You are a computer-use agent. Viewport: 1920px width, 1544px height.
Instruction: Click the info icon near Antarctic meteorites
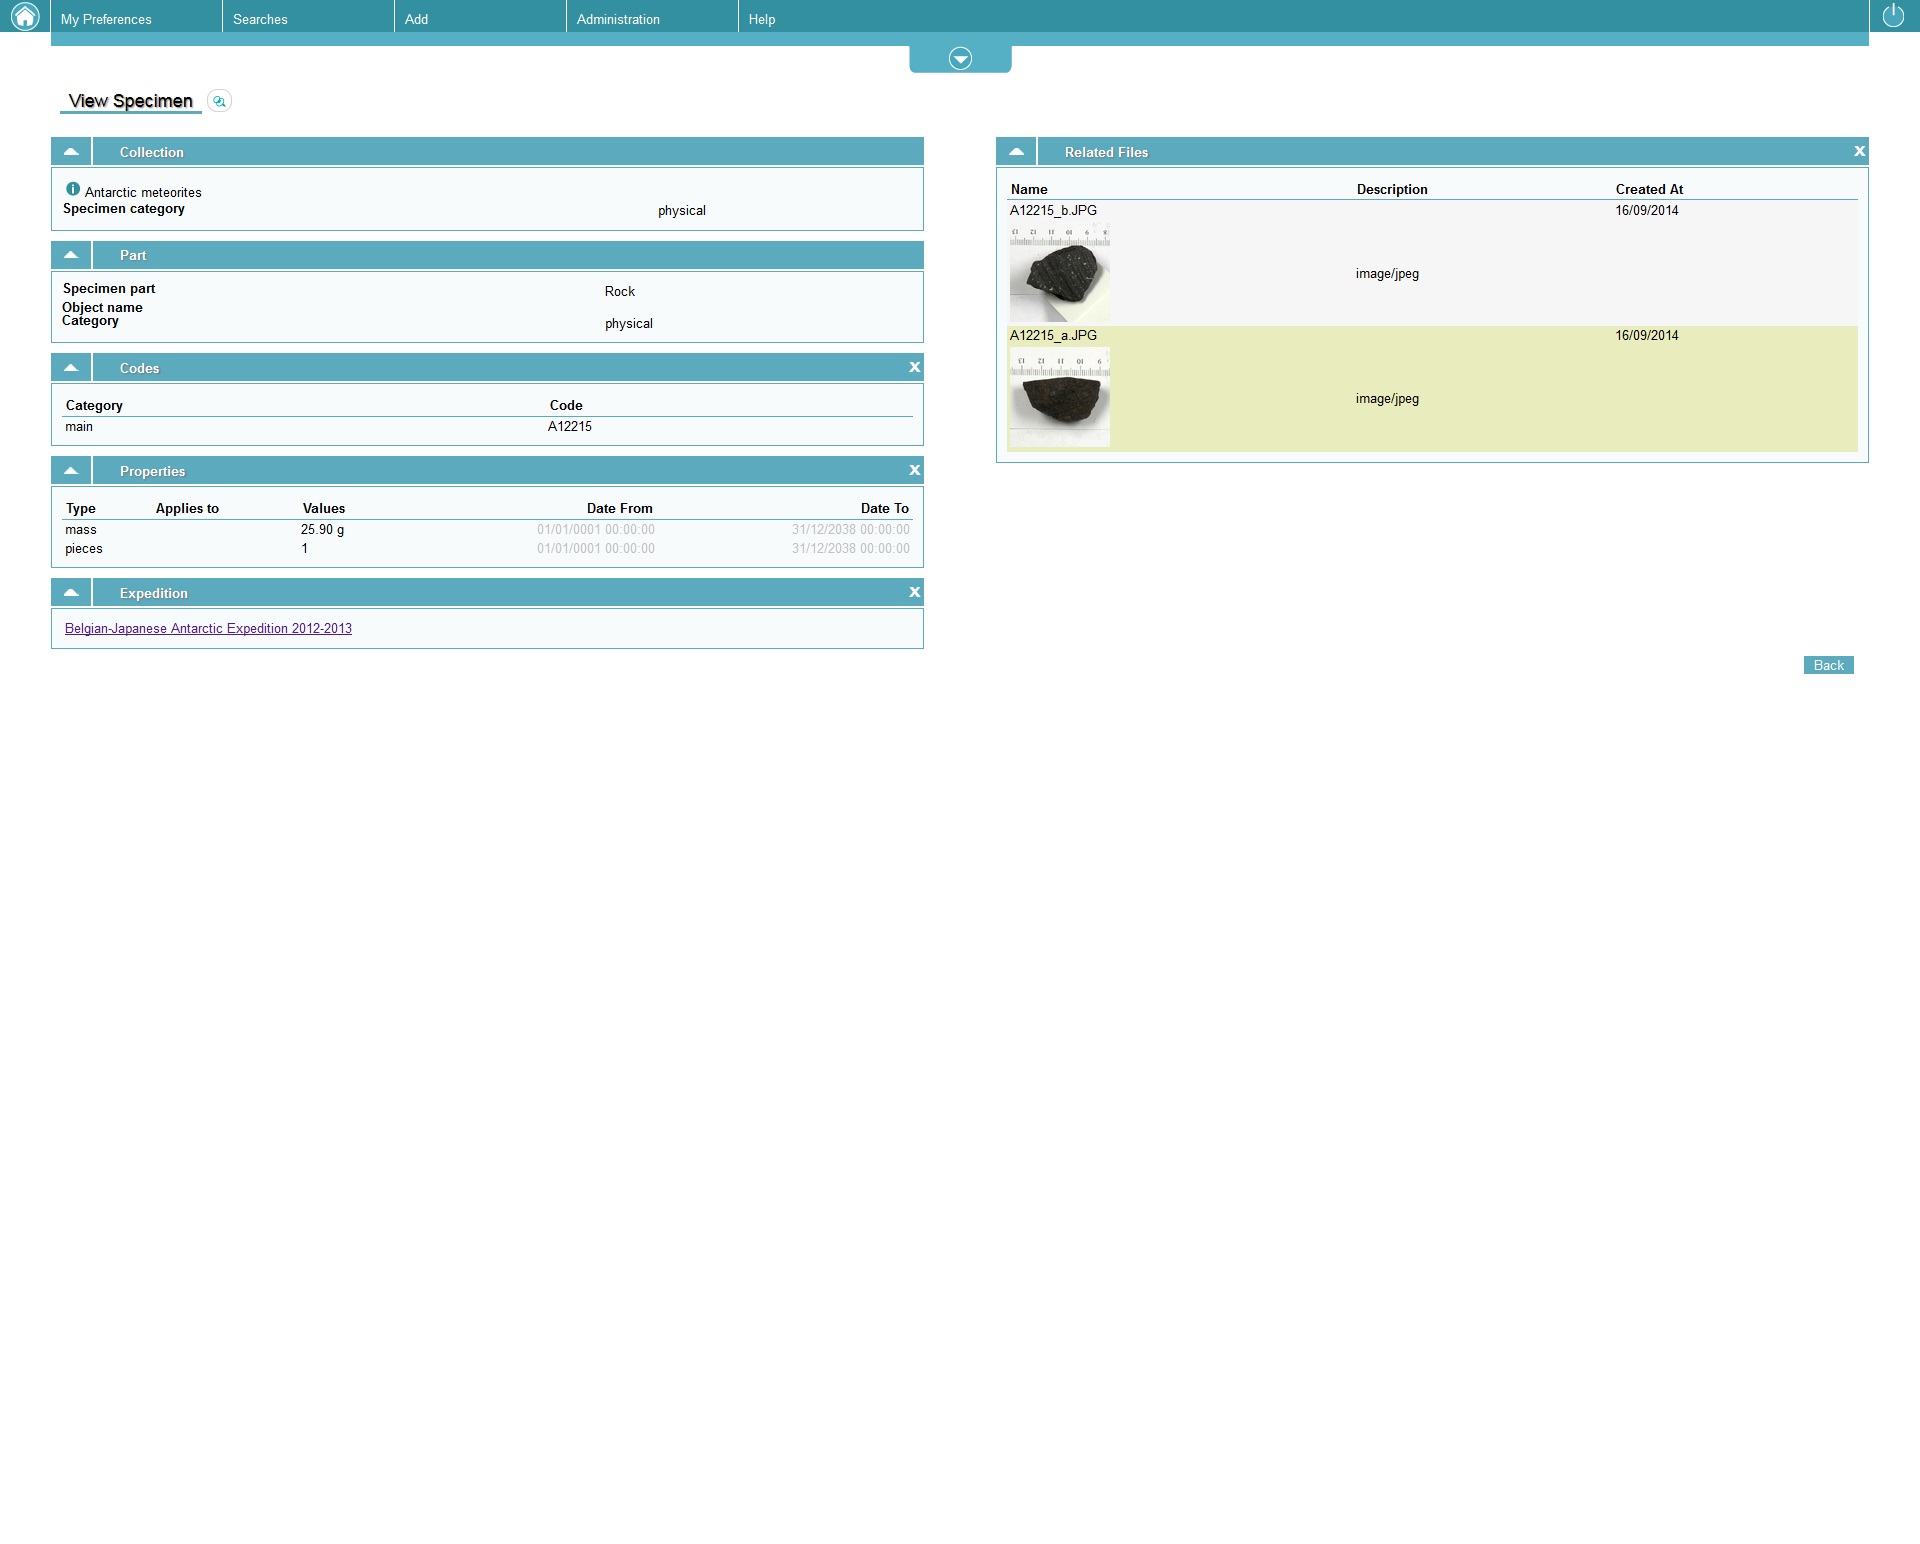pos(73,189)
